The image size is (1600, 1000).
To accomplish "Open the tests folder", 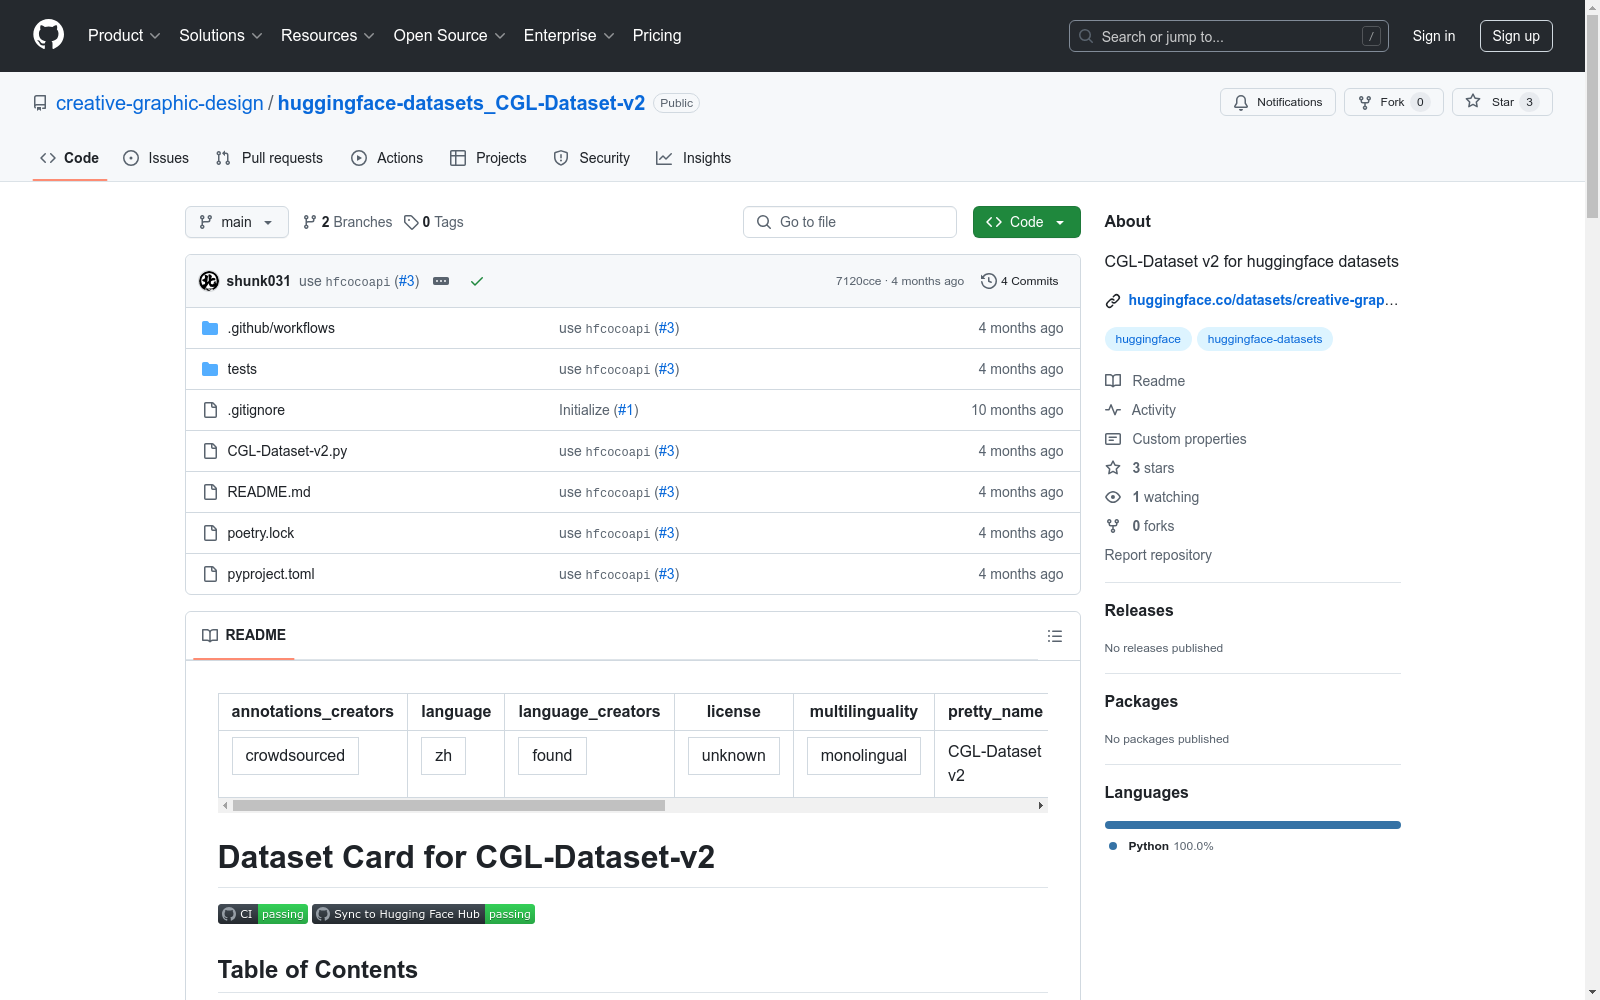I will click(242, 369).
